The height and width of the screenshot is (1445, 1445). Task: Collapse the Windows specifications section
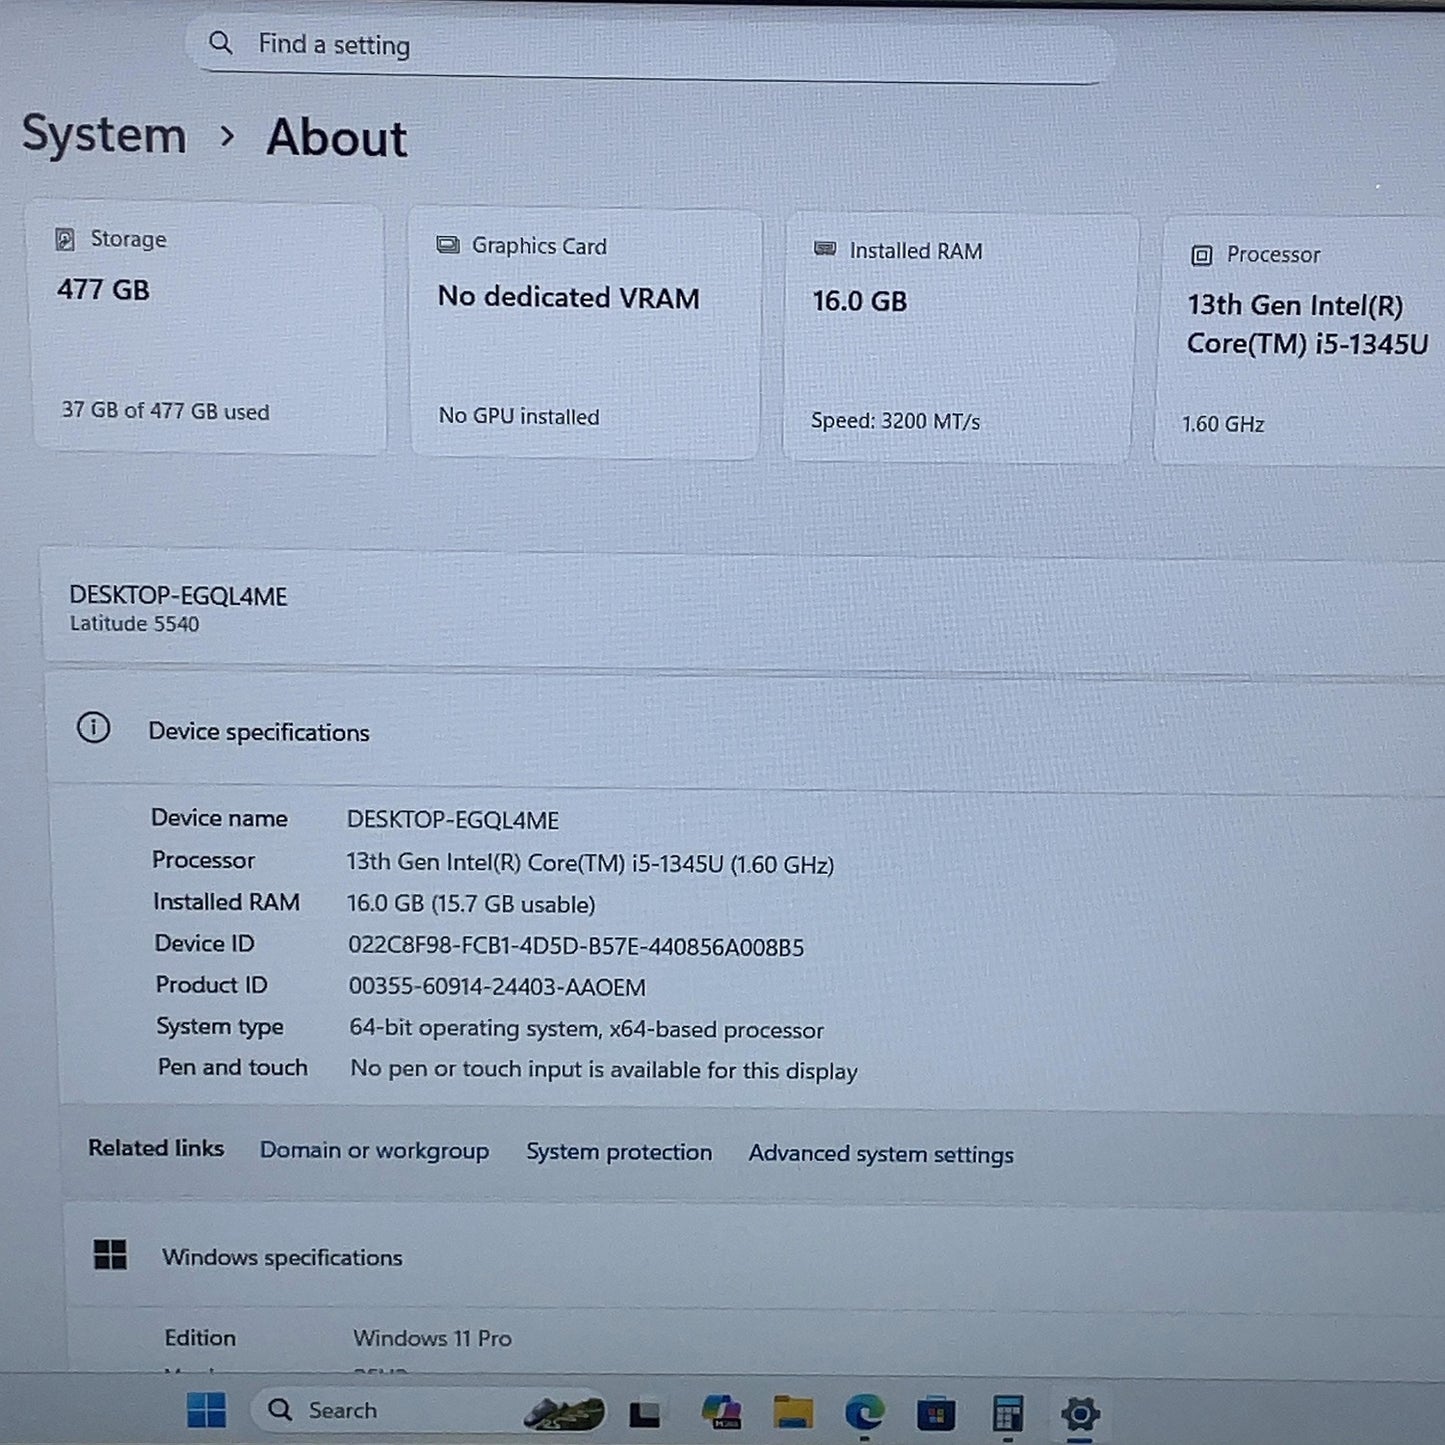pos(755,1256)
